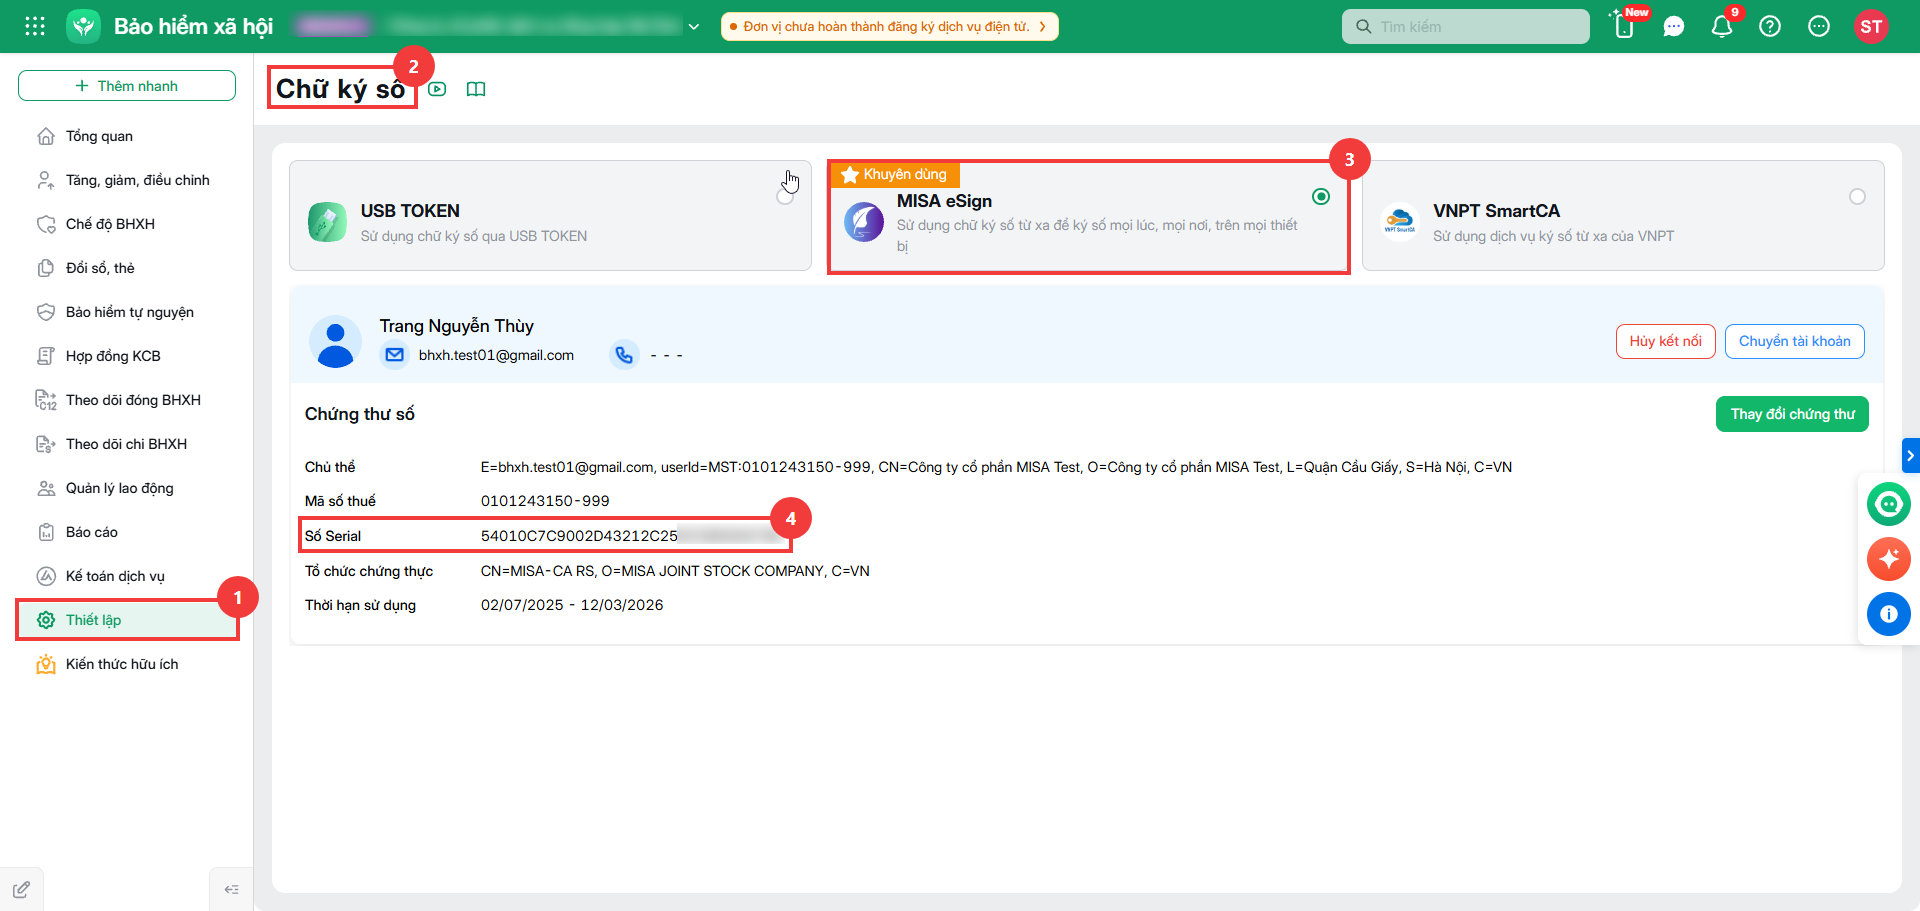1920x911 pixels.
Task: Open the Chữ ký số guide book icon
Action: [x=476, y=89]
